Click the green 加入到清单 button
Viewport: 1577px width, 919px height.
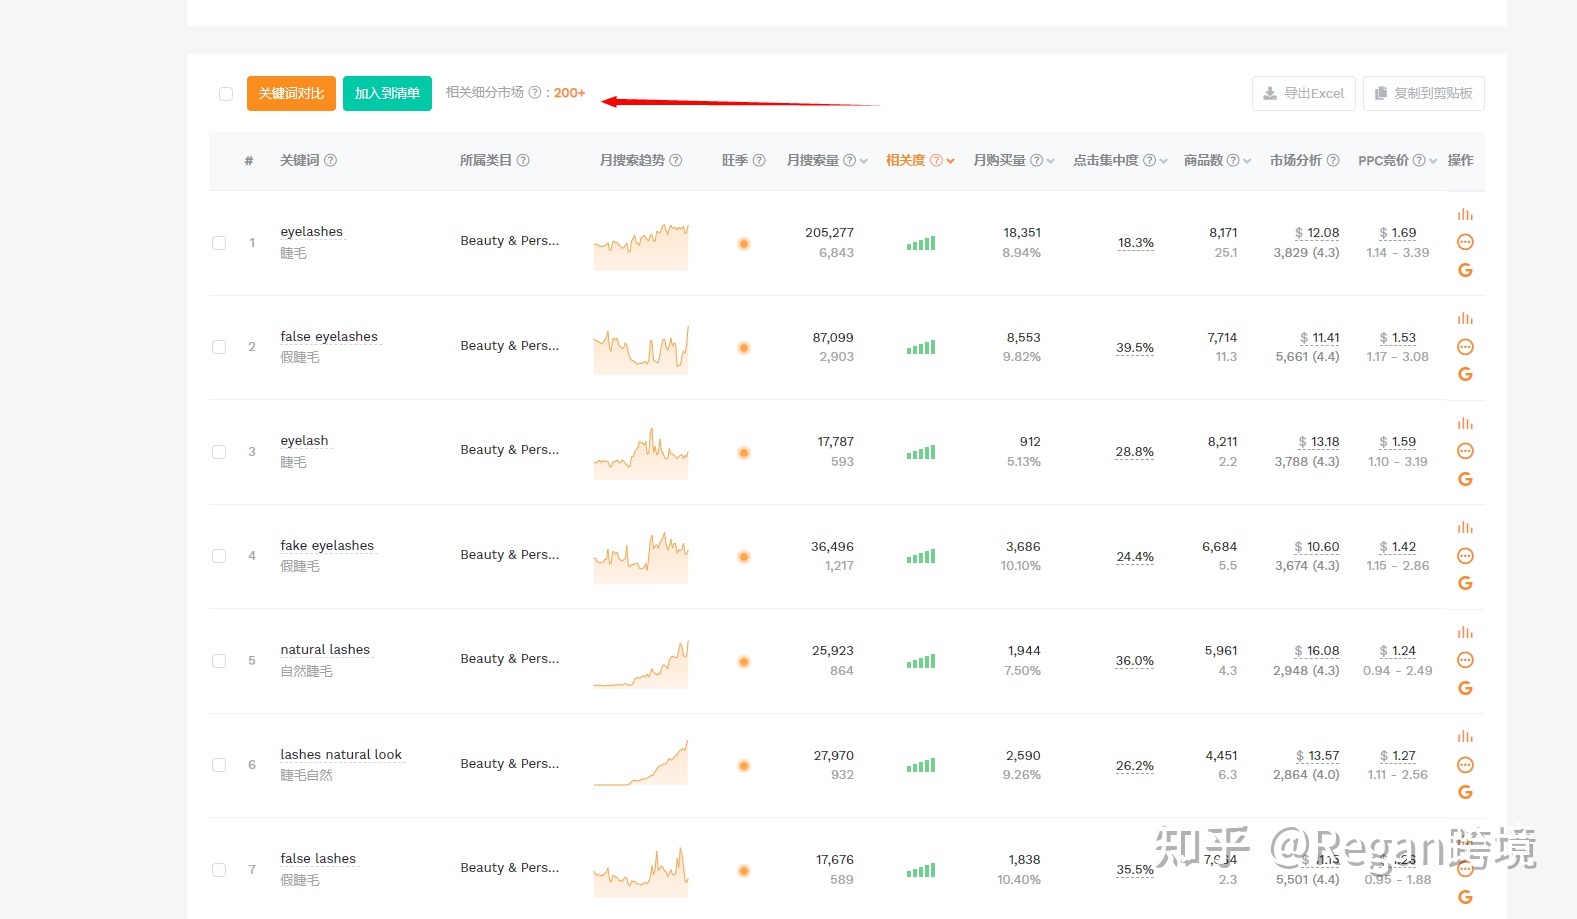click(387, 93)
